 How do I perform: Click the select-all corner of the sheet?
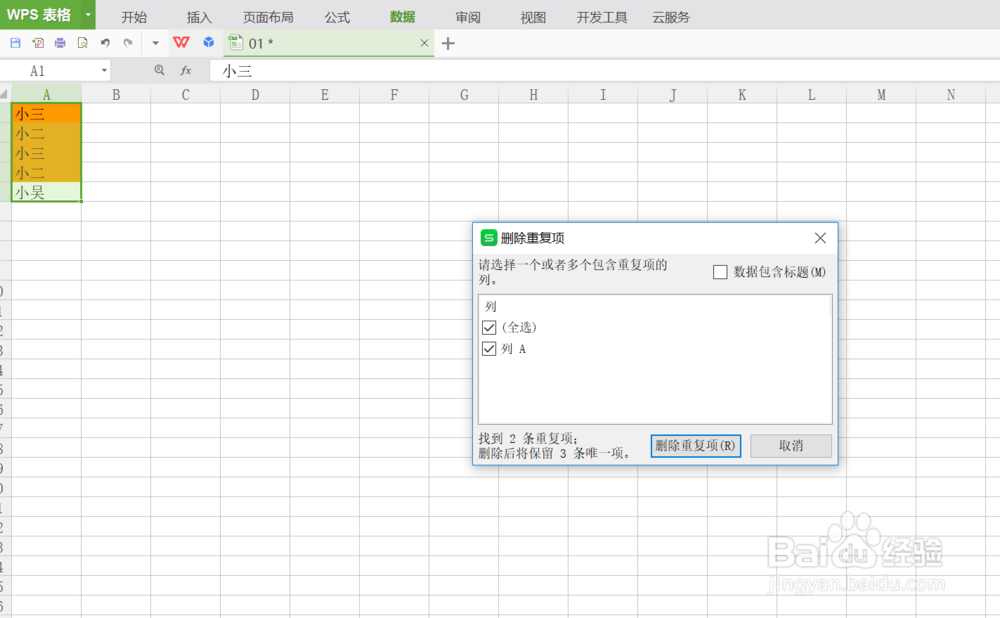pos(4,94)
